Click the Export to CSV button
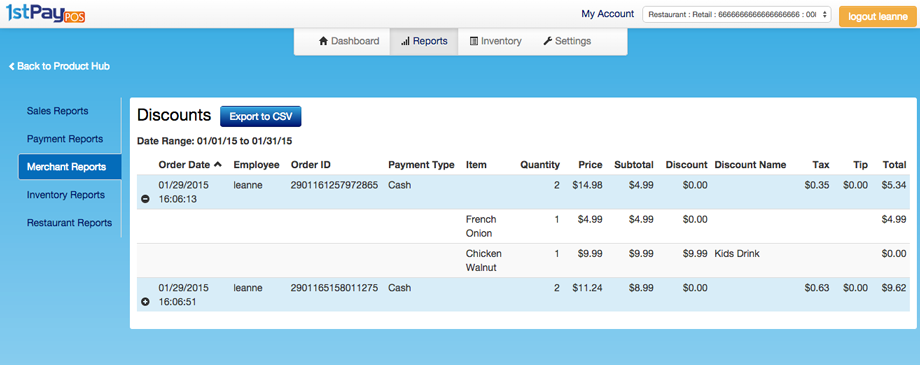Screen dimensions: 920x365 coord(261,116)
